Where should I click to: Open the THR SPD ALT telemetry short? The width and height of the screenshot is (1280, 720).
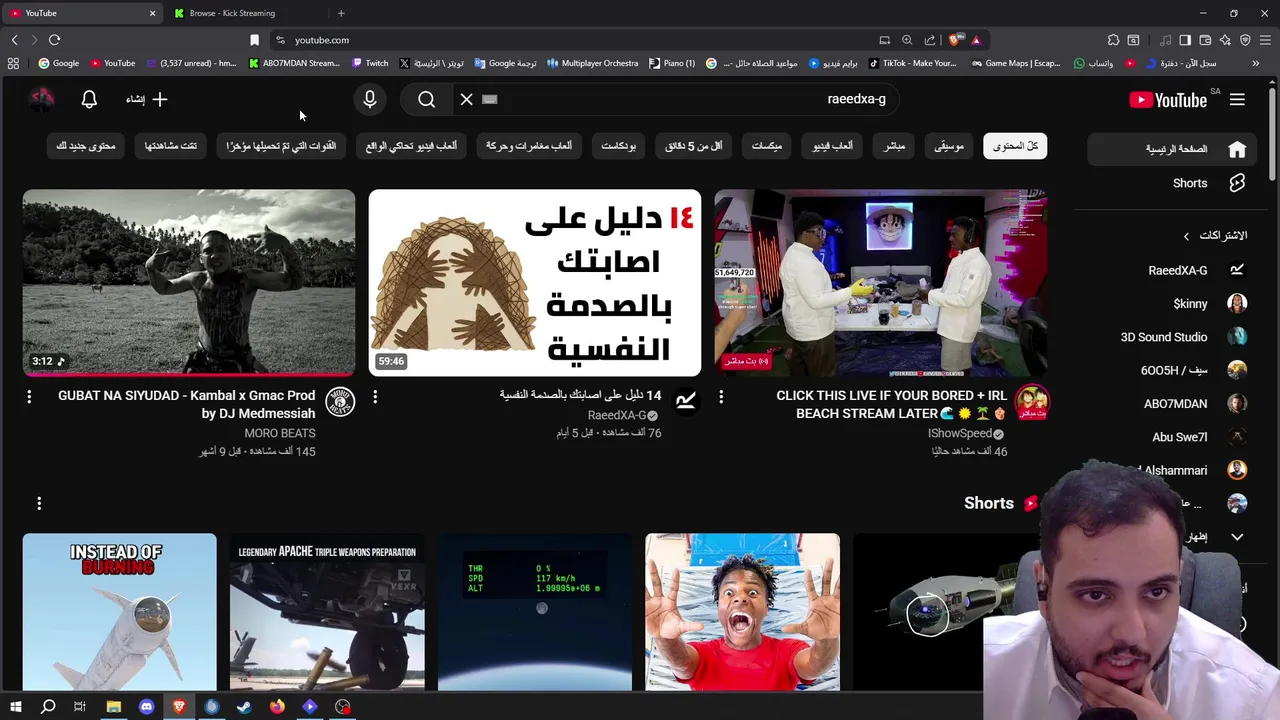click(x=535, y=612)
